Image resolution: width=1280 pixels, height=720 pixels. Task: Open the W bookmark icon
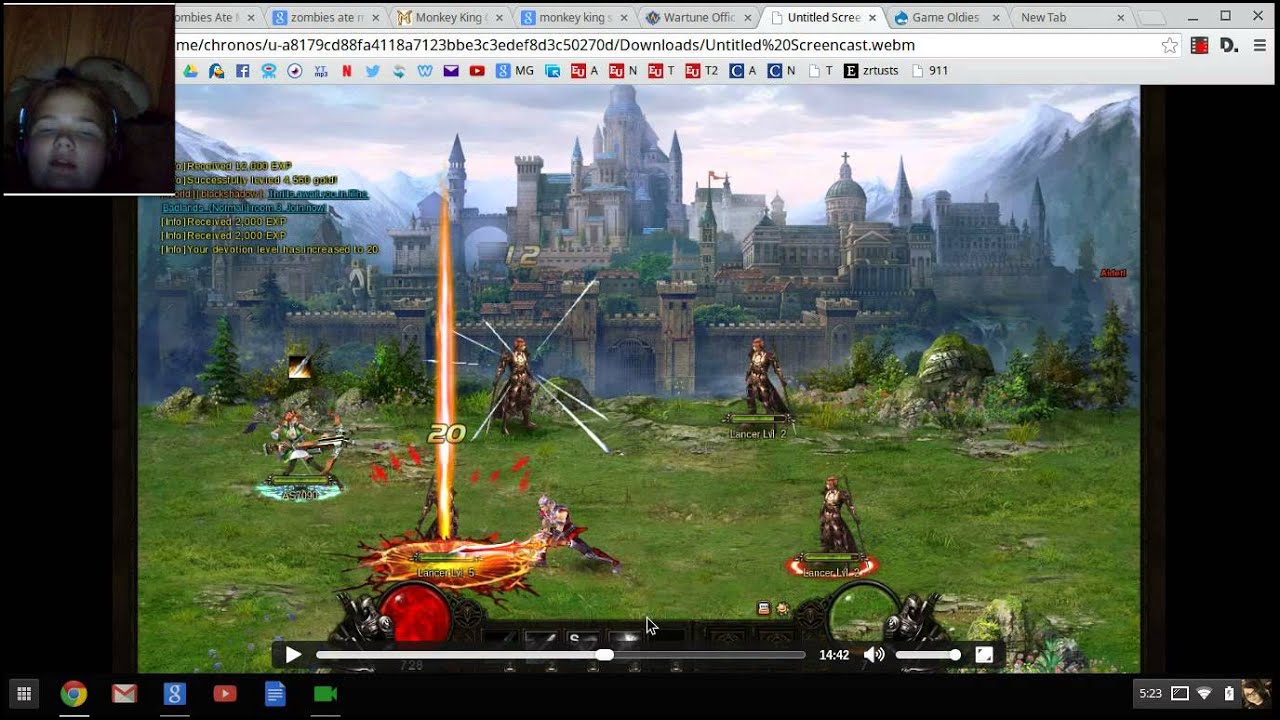(x=424, y=71)
